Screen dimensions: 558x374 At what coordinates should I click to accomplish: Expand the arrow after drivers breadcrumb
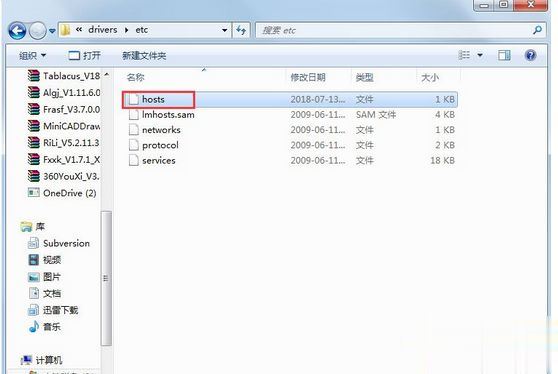tap(127, 30)
